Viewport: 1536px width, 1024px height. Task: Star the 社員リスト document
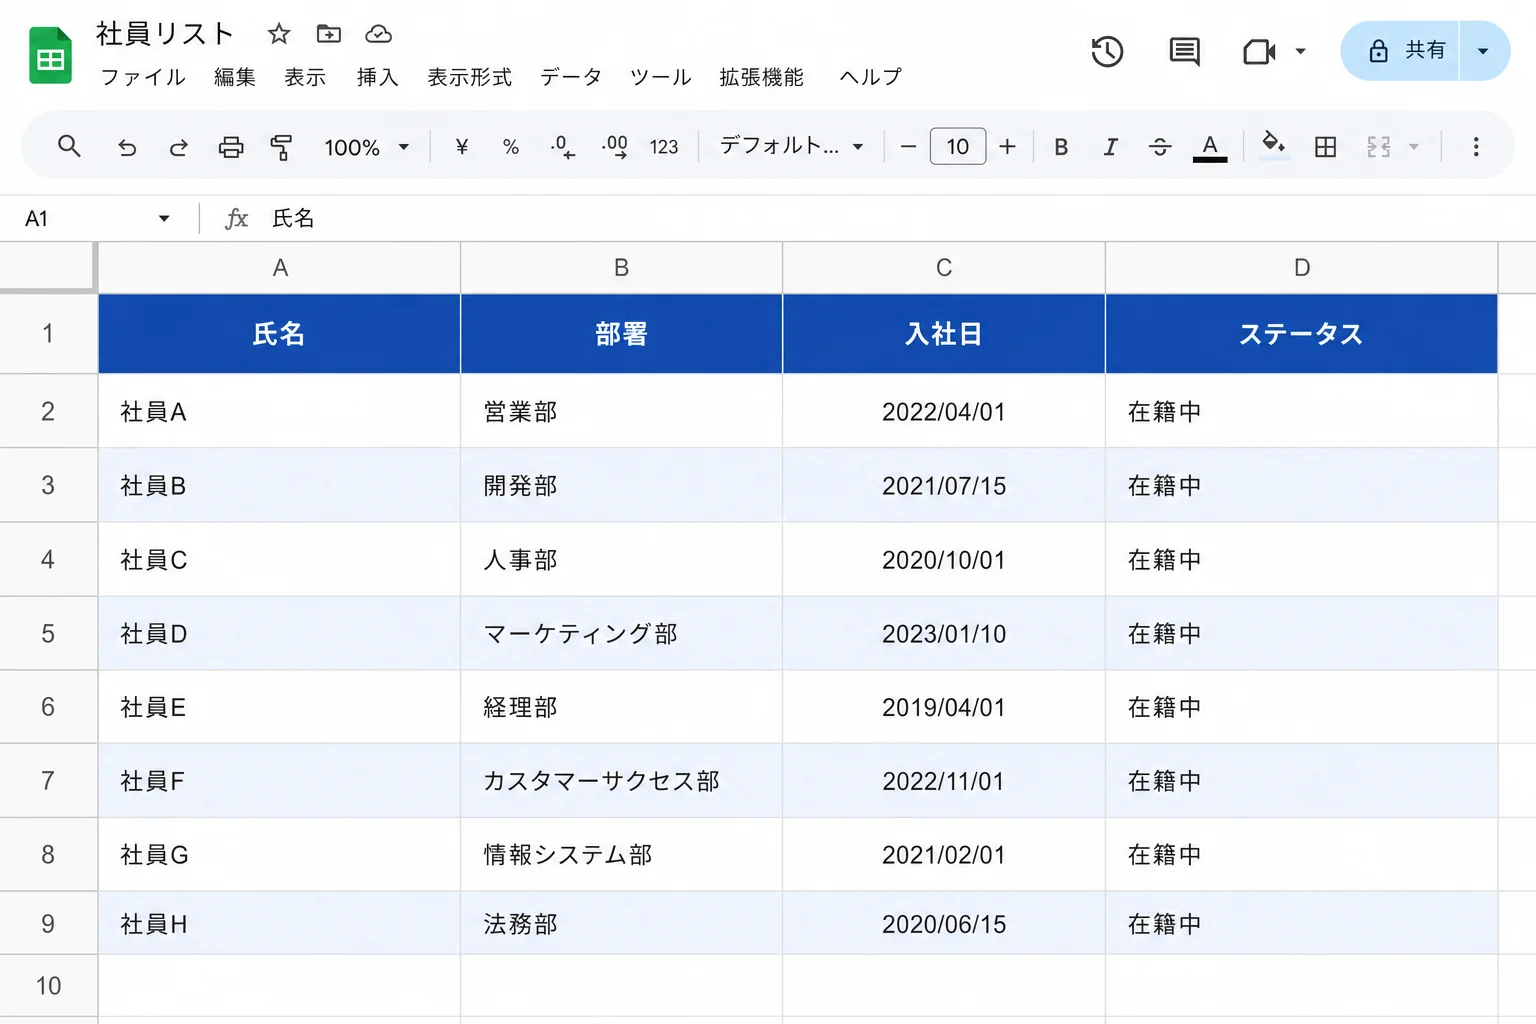[x=279, y=34]
